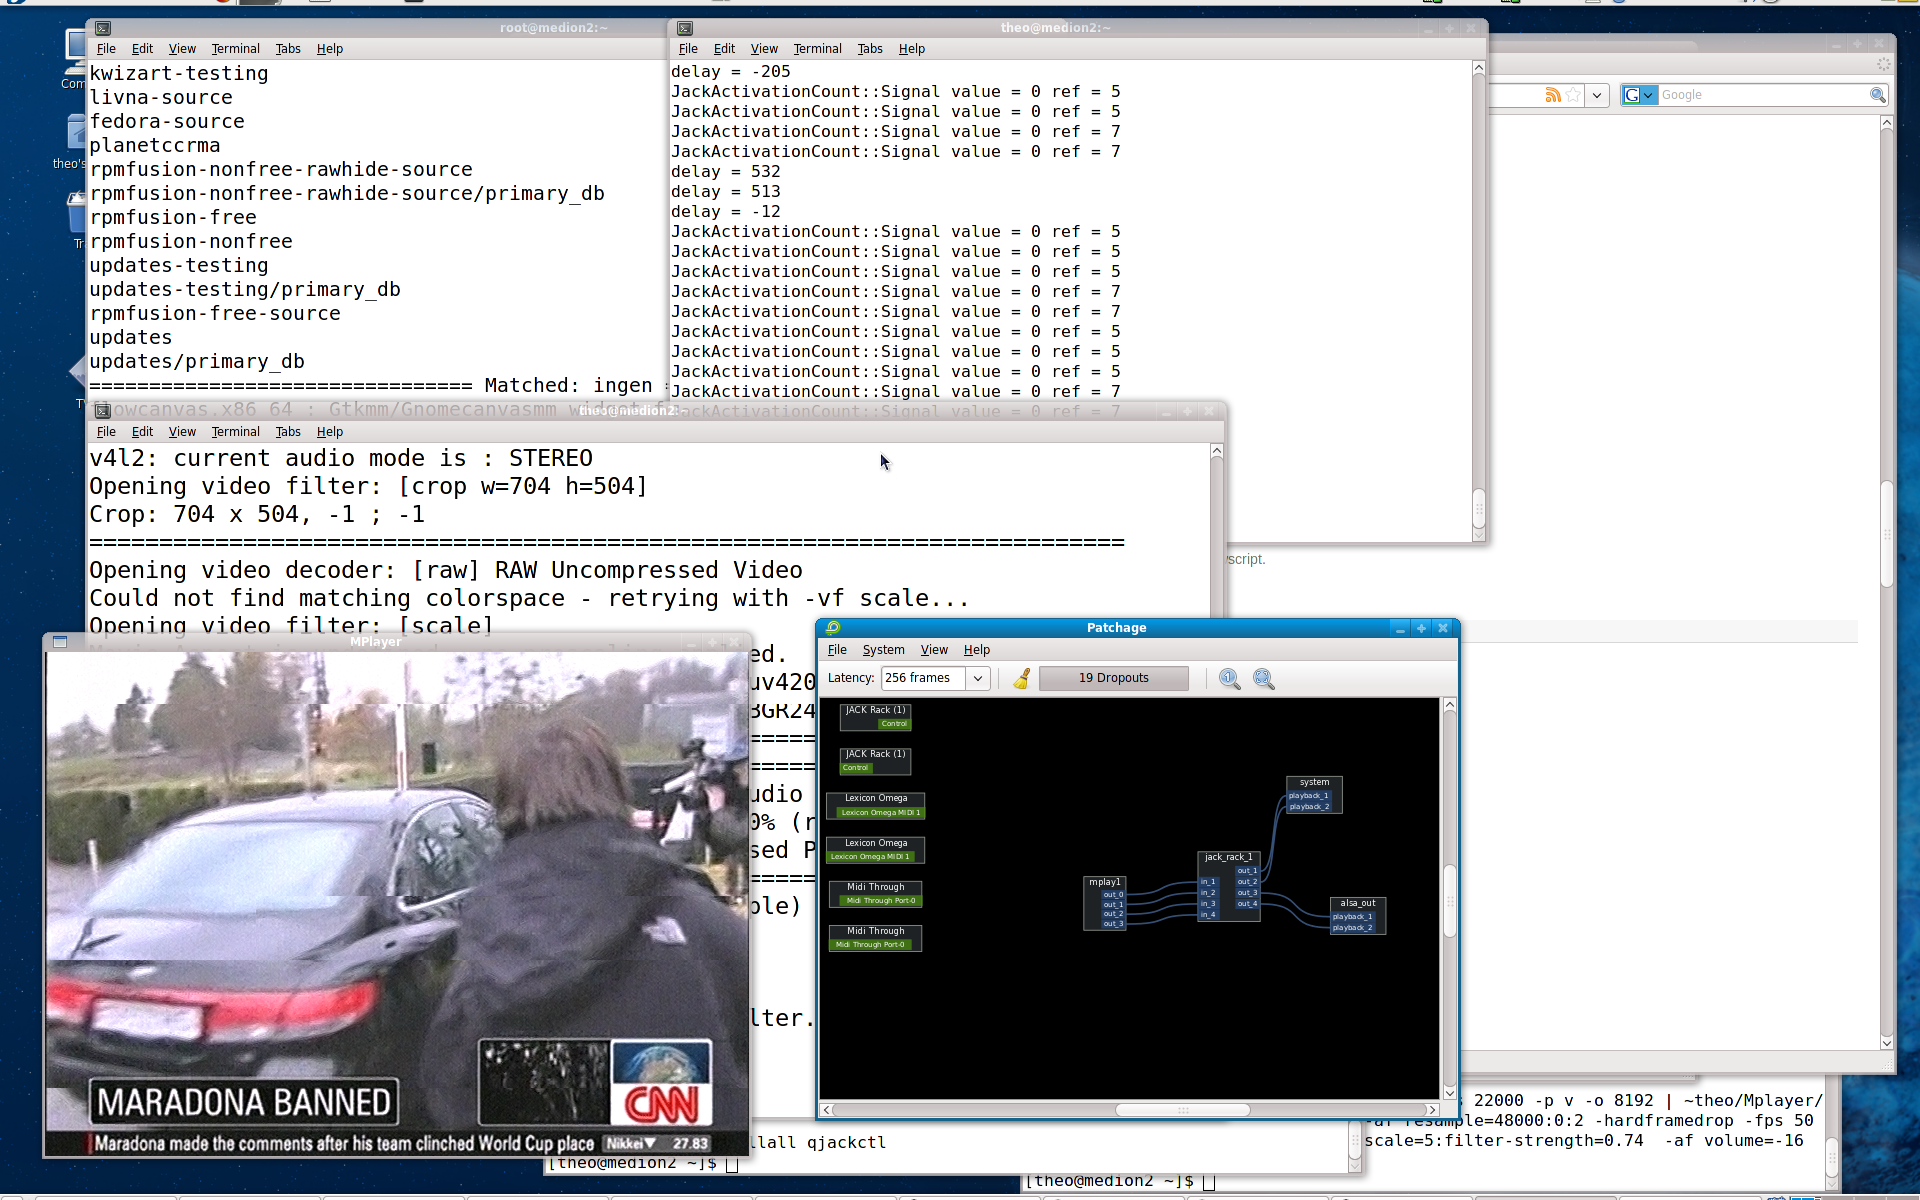
Task: Open Edit menu in the JackActivationCount terminal
Action: point(724,49)
